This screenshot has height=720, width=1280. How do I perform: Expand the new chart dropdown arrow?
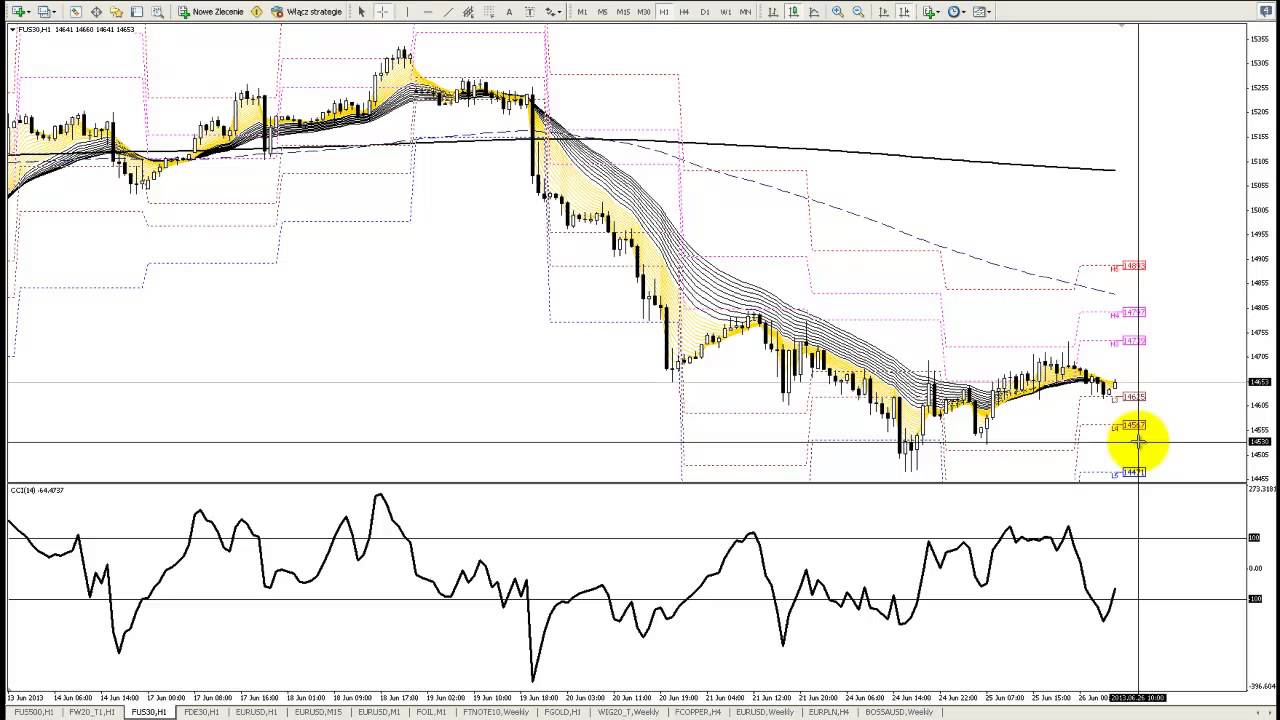(29, 12)
